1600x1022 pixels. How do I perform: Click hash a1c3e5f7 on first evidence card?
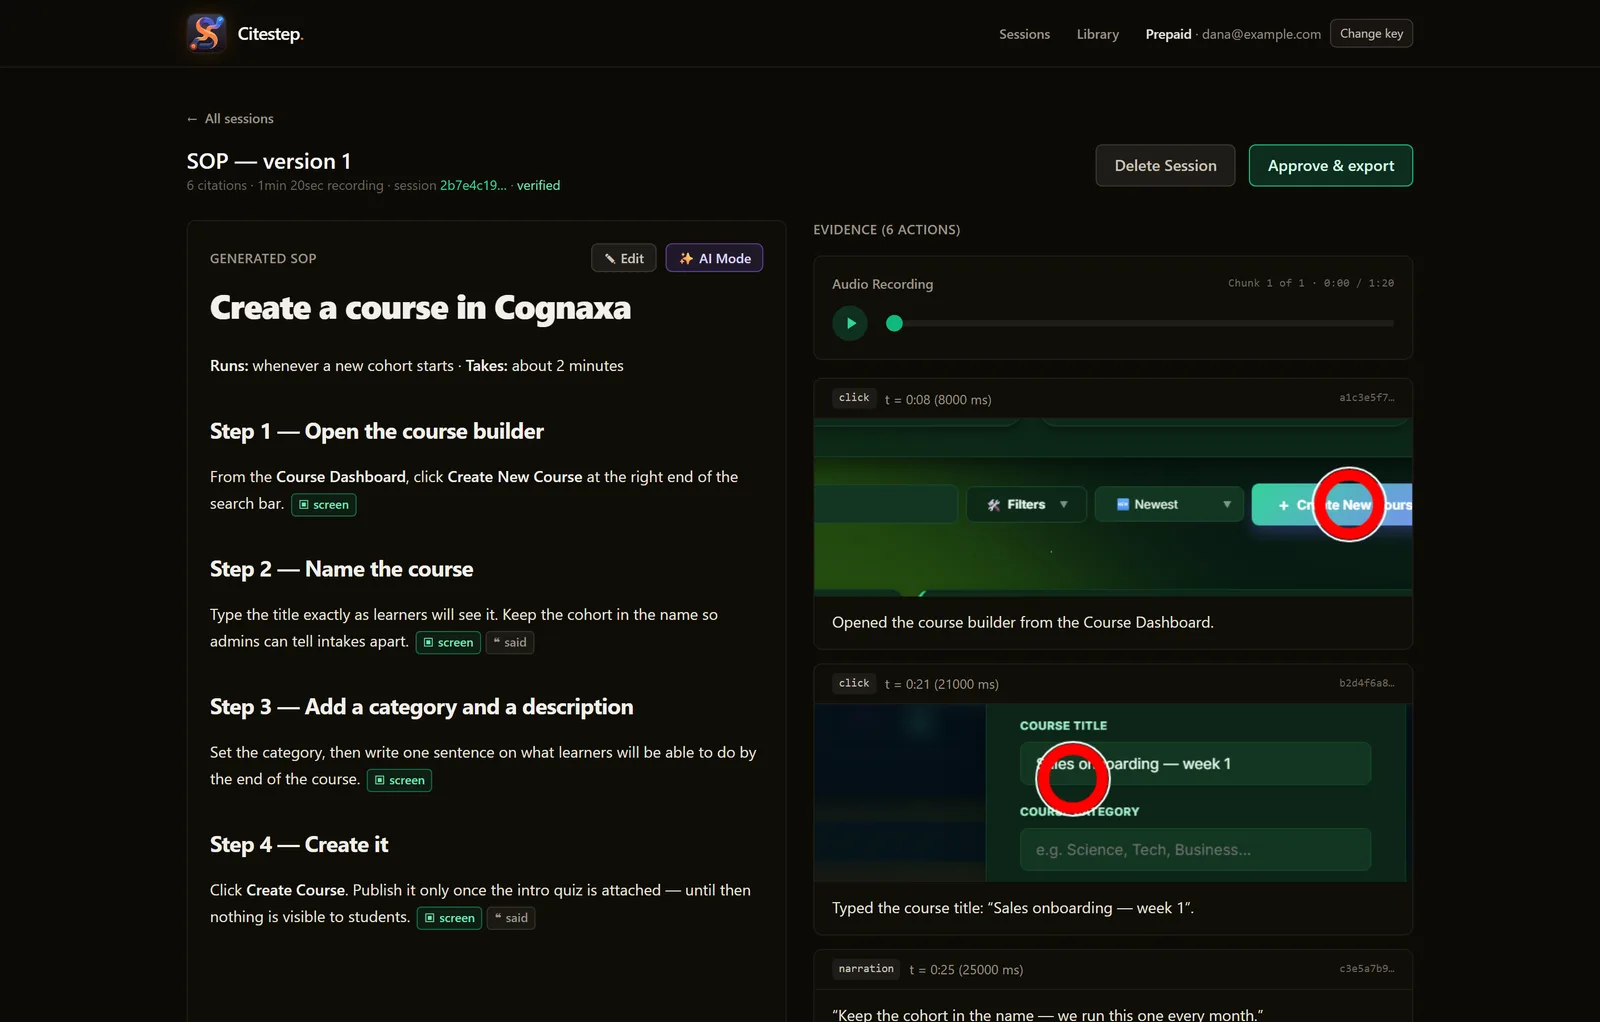(1366, 398)
